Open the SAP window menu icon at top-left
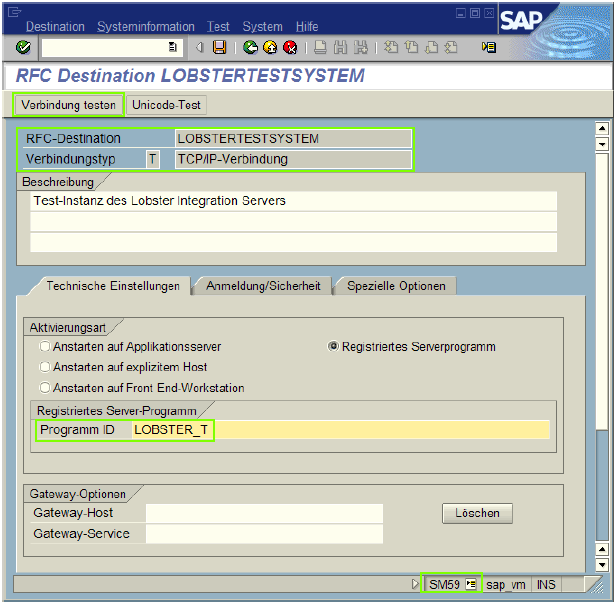 [14, 13]
